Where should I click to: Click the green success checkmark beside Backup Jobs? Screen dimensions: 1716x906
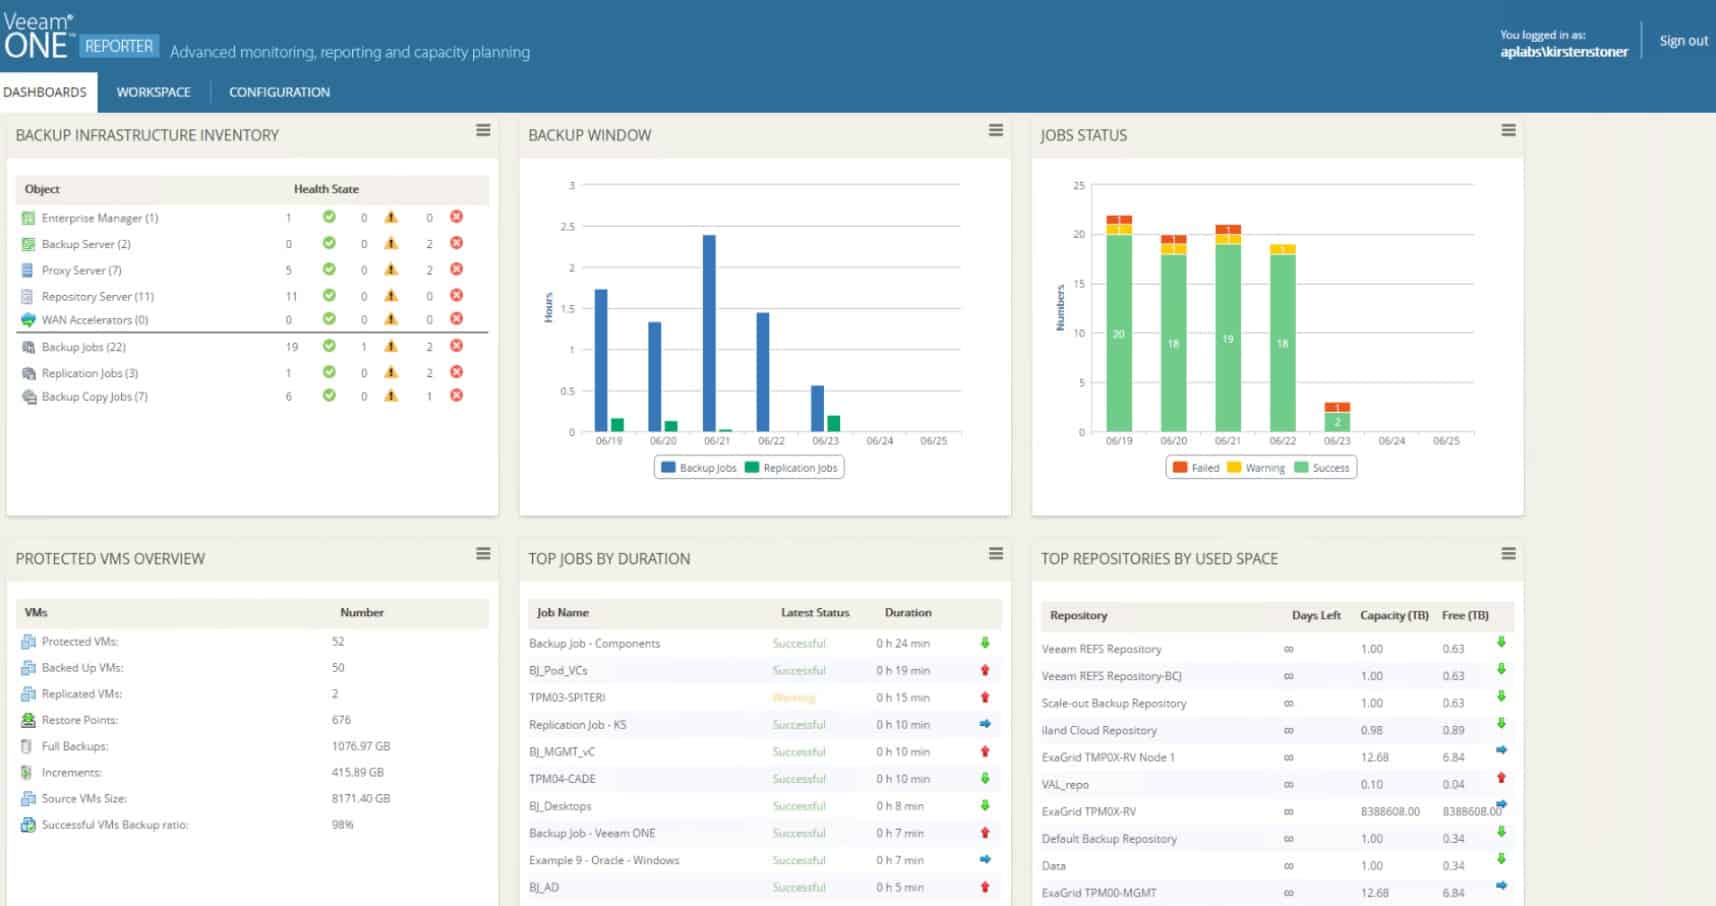coord(330,347)
